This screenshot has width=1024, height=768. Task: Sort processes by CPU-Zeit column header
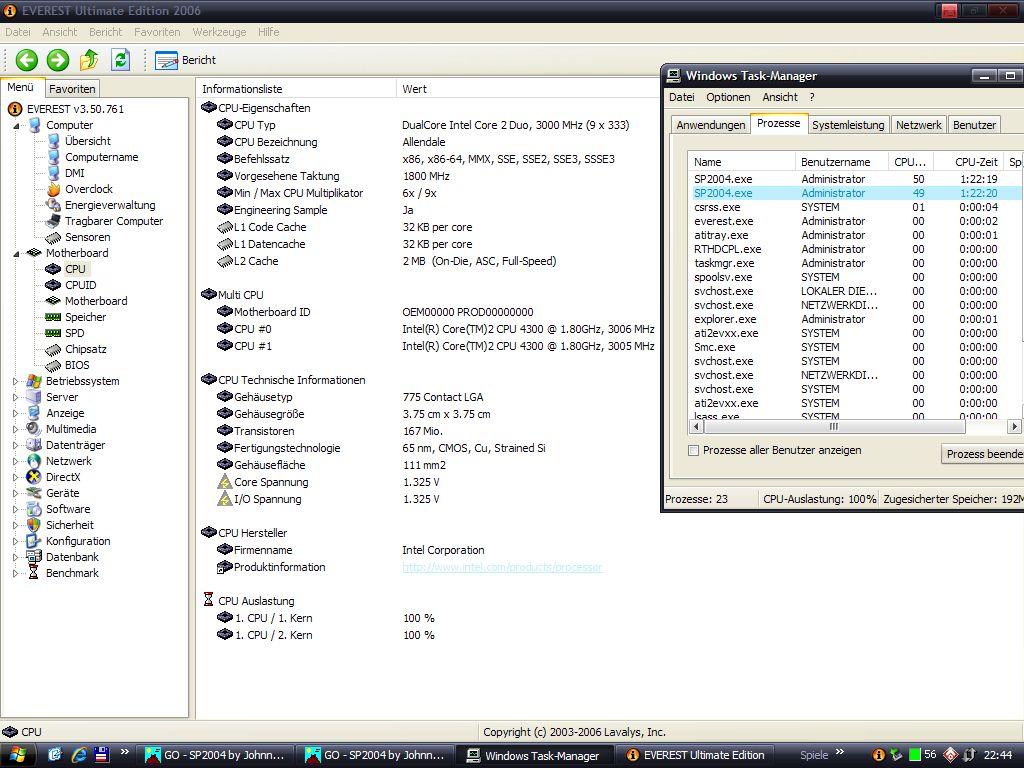tap(970, 162)
